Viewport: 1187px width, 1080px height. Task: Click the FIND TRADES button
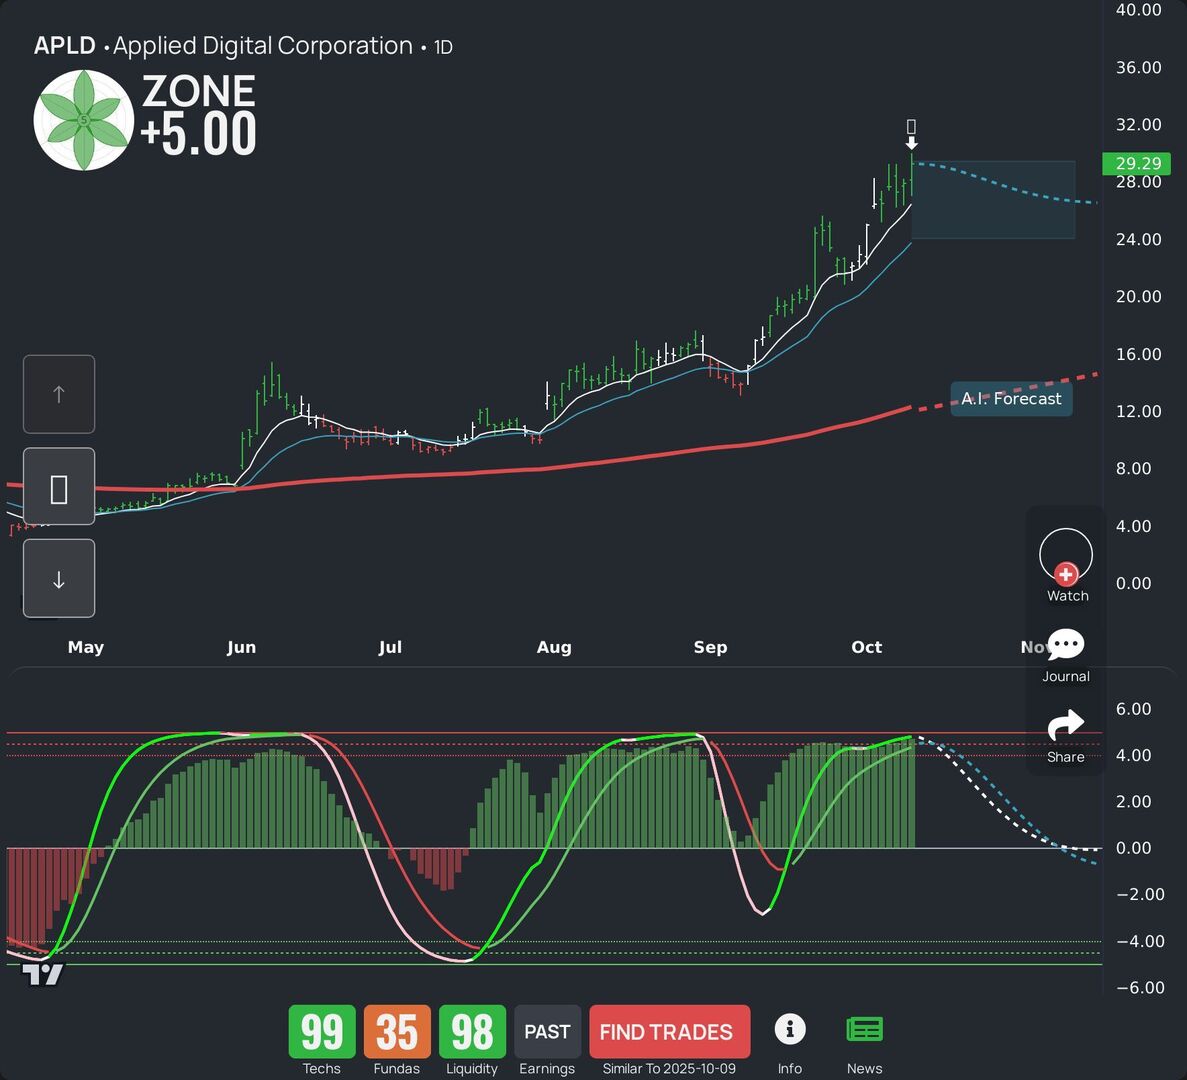pyautogui.click(x=670, y=1032)
